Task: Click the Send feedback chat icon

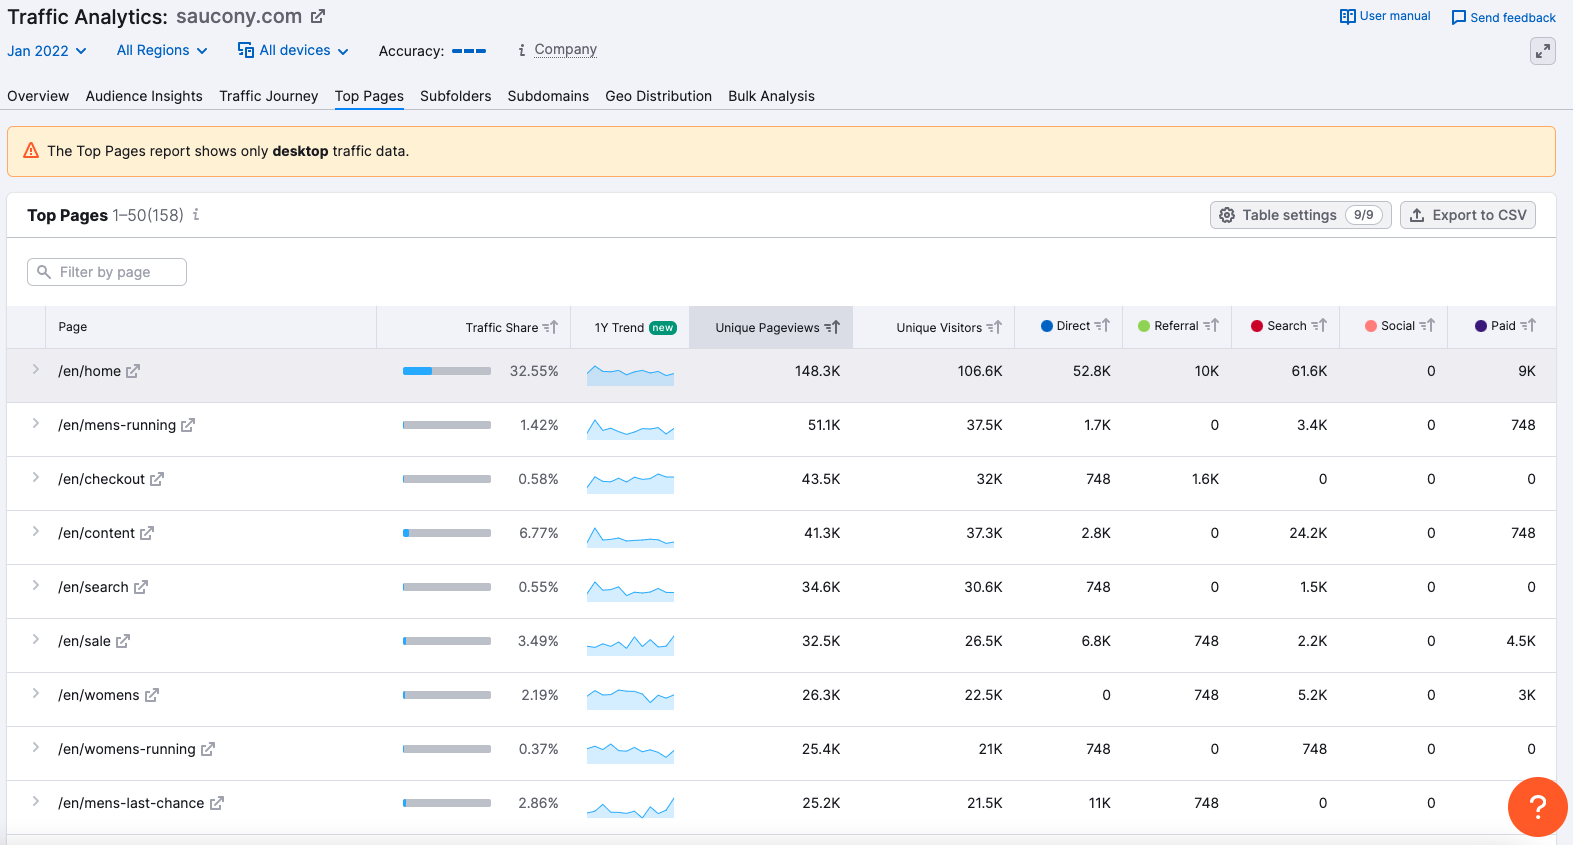Action: 1459,18
